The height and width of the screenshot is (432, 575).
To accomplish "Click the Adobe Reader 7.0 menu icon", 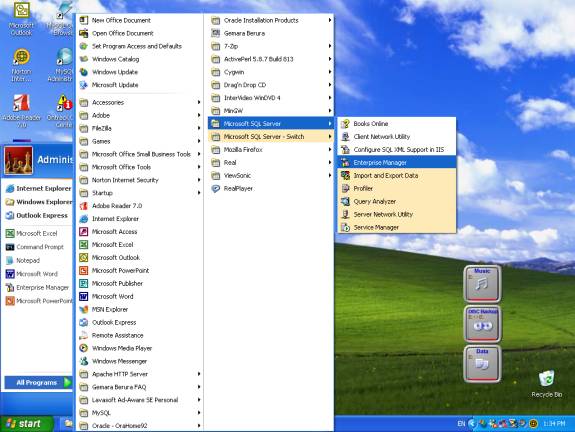I will pos(84,206).
